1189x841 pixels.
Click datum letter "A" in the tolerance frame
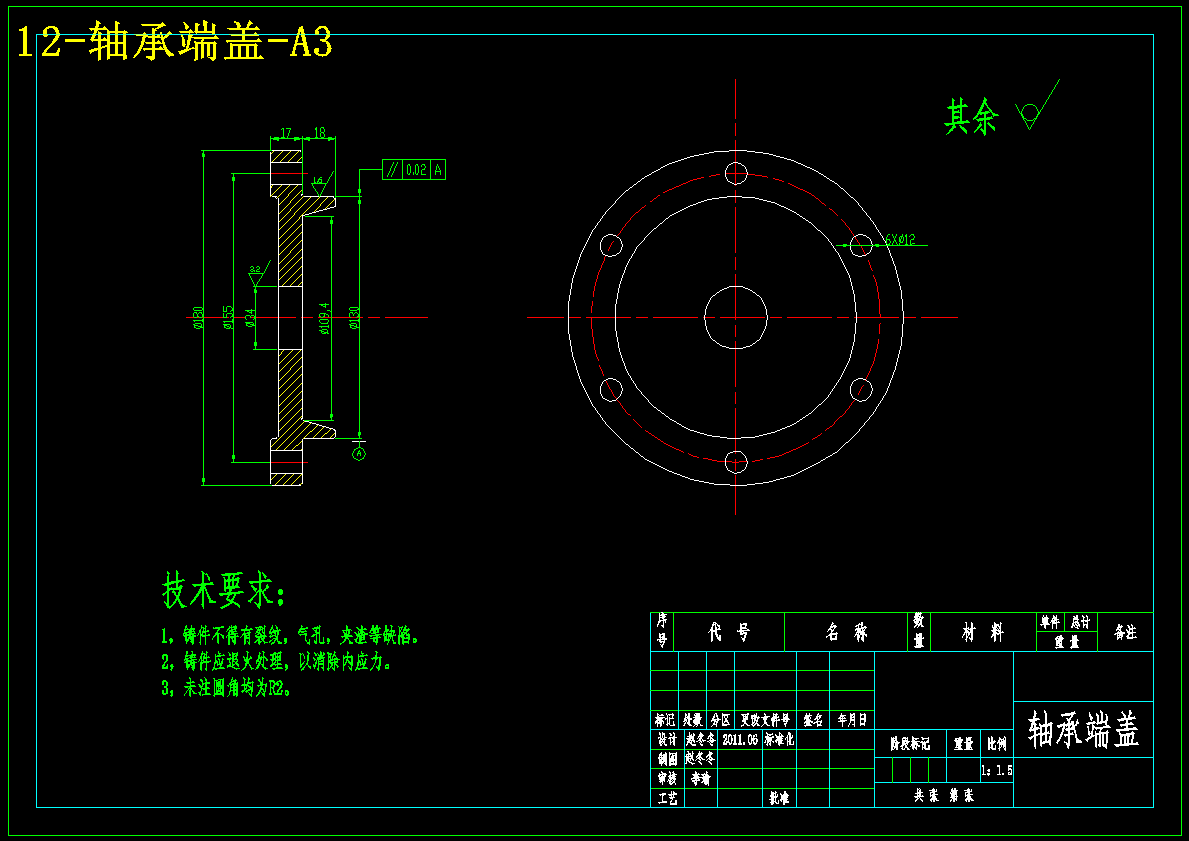point(438,170)
